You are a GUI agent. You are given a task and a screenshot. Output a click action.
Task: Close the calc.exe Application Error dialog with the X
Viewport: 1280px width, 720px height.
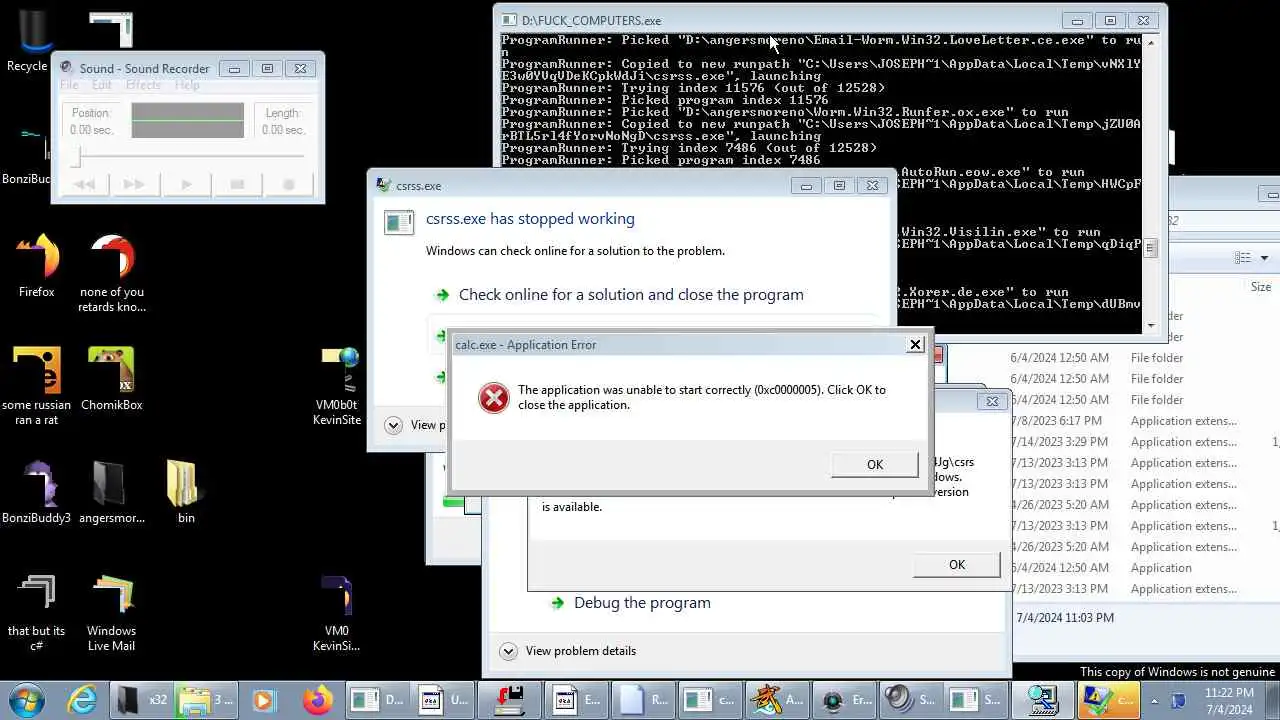915,344
